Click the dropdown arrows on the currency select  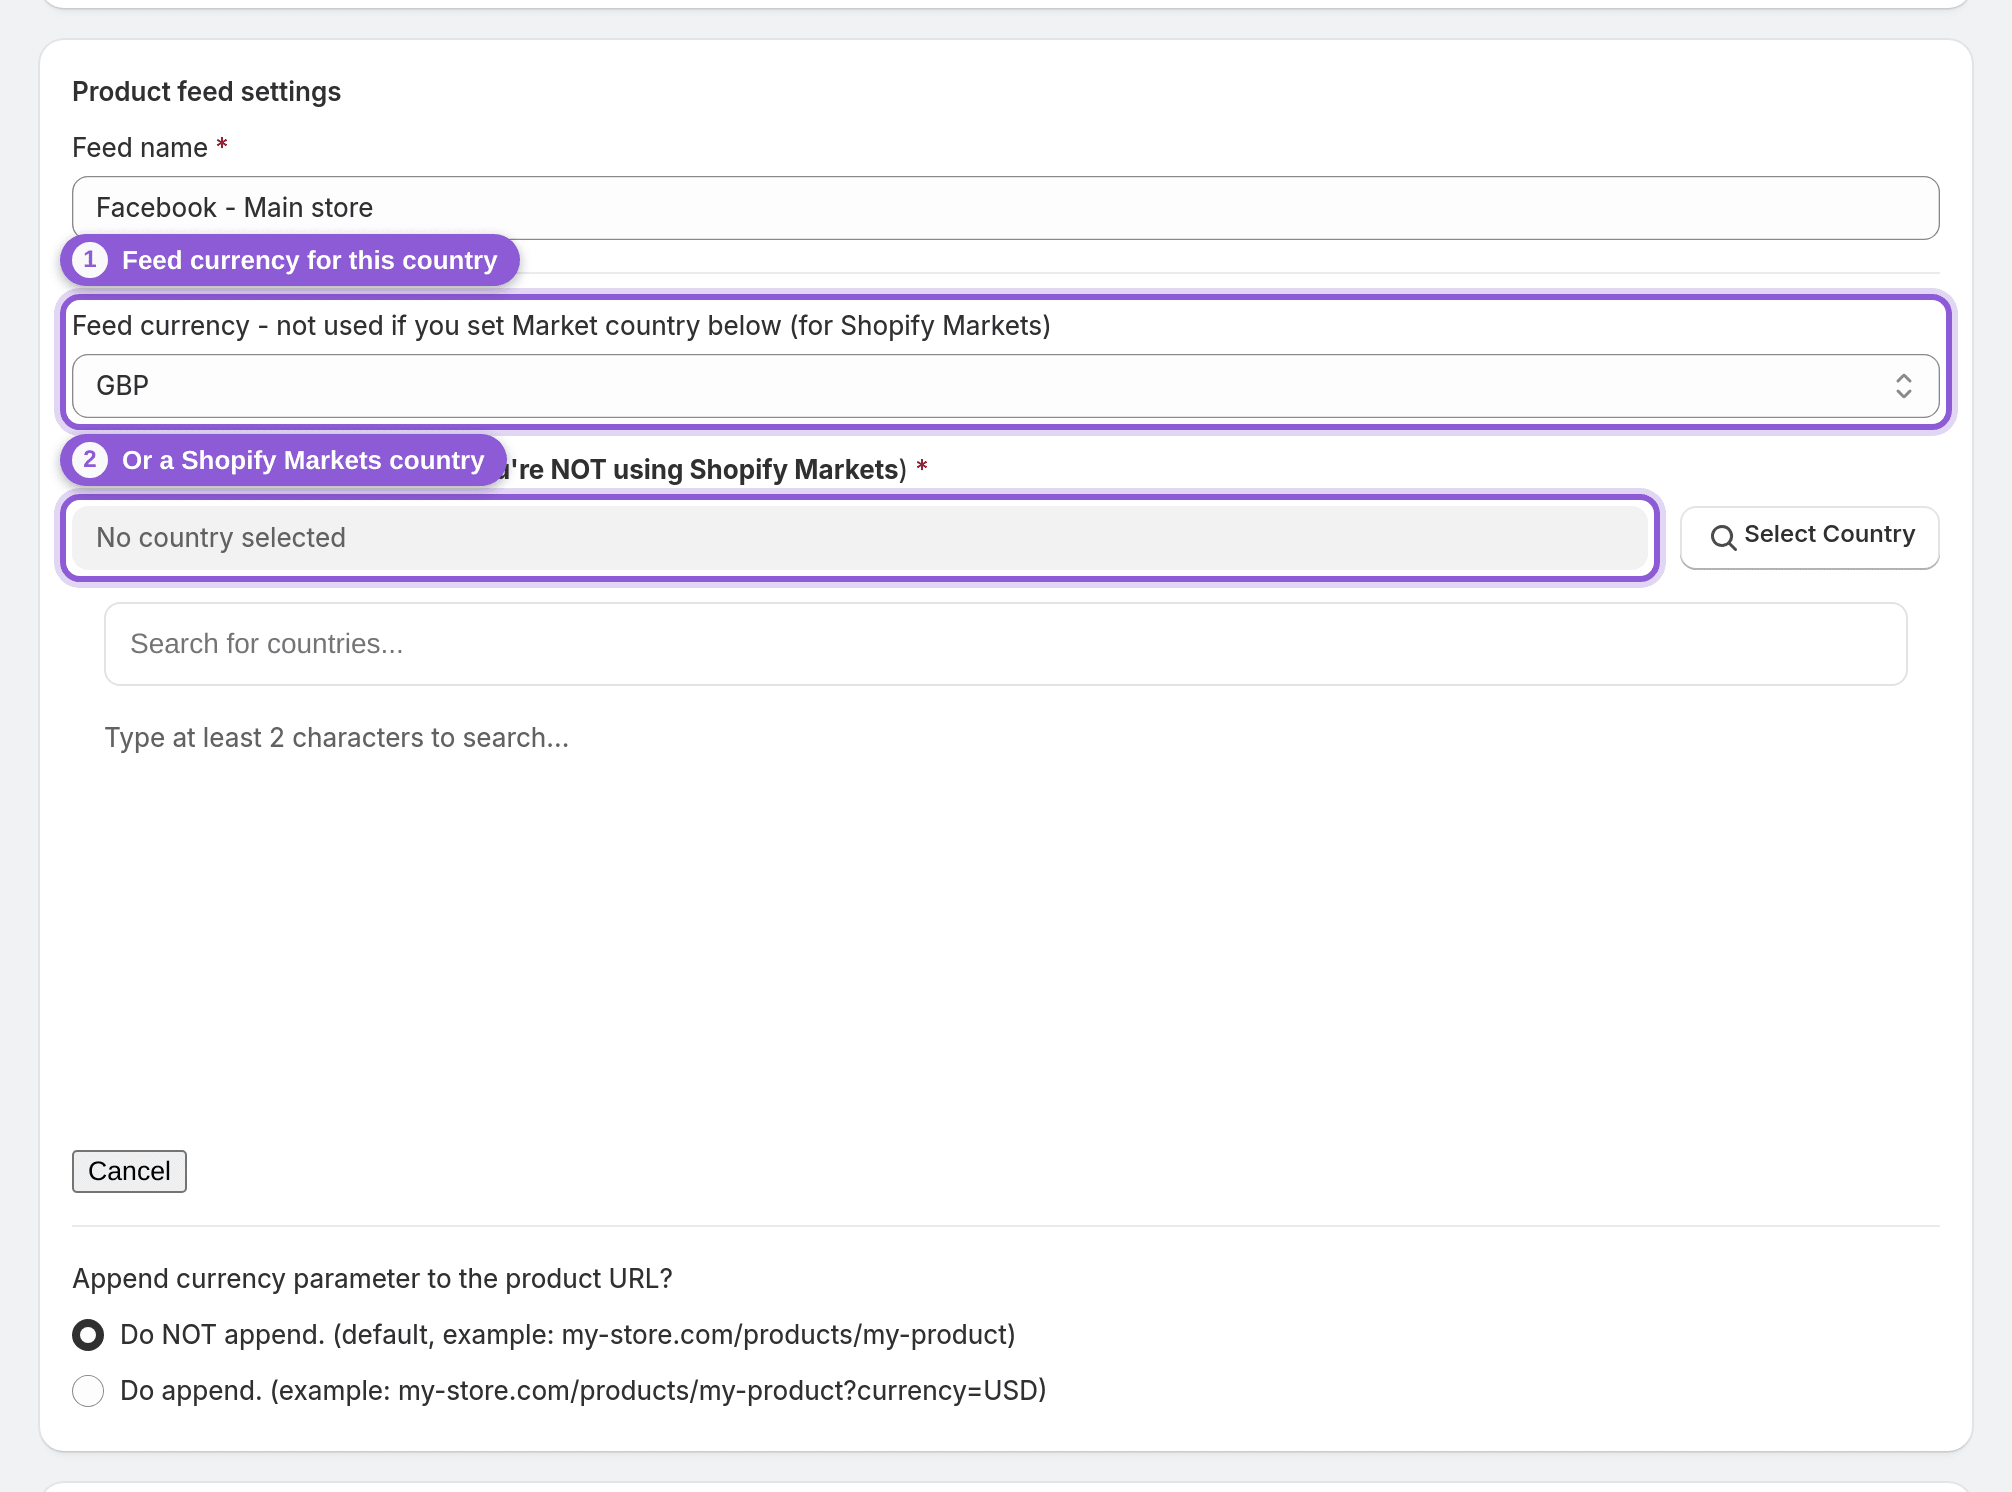point(1903,386)
